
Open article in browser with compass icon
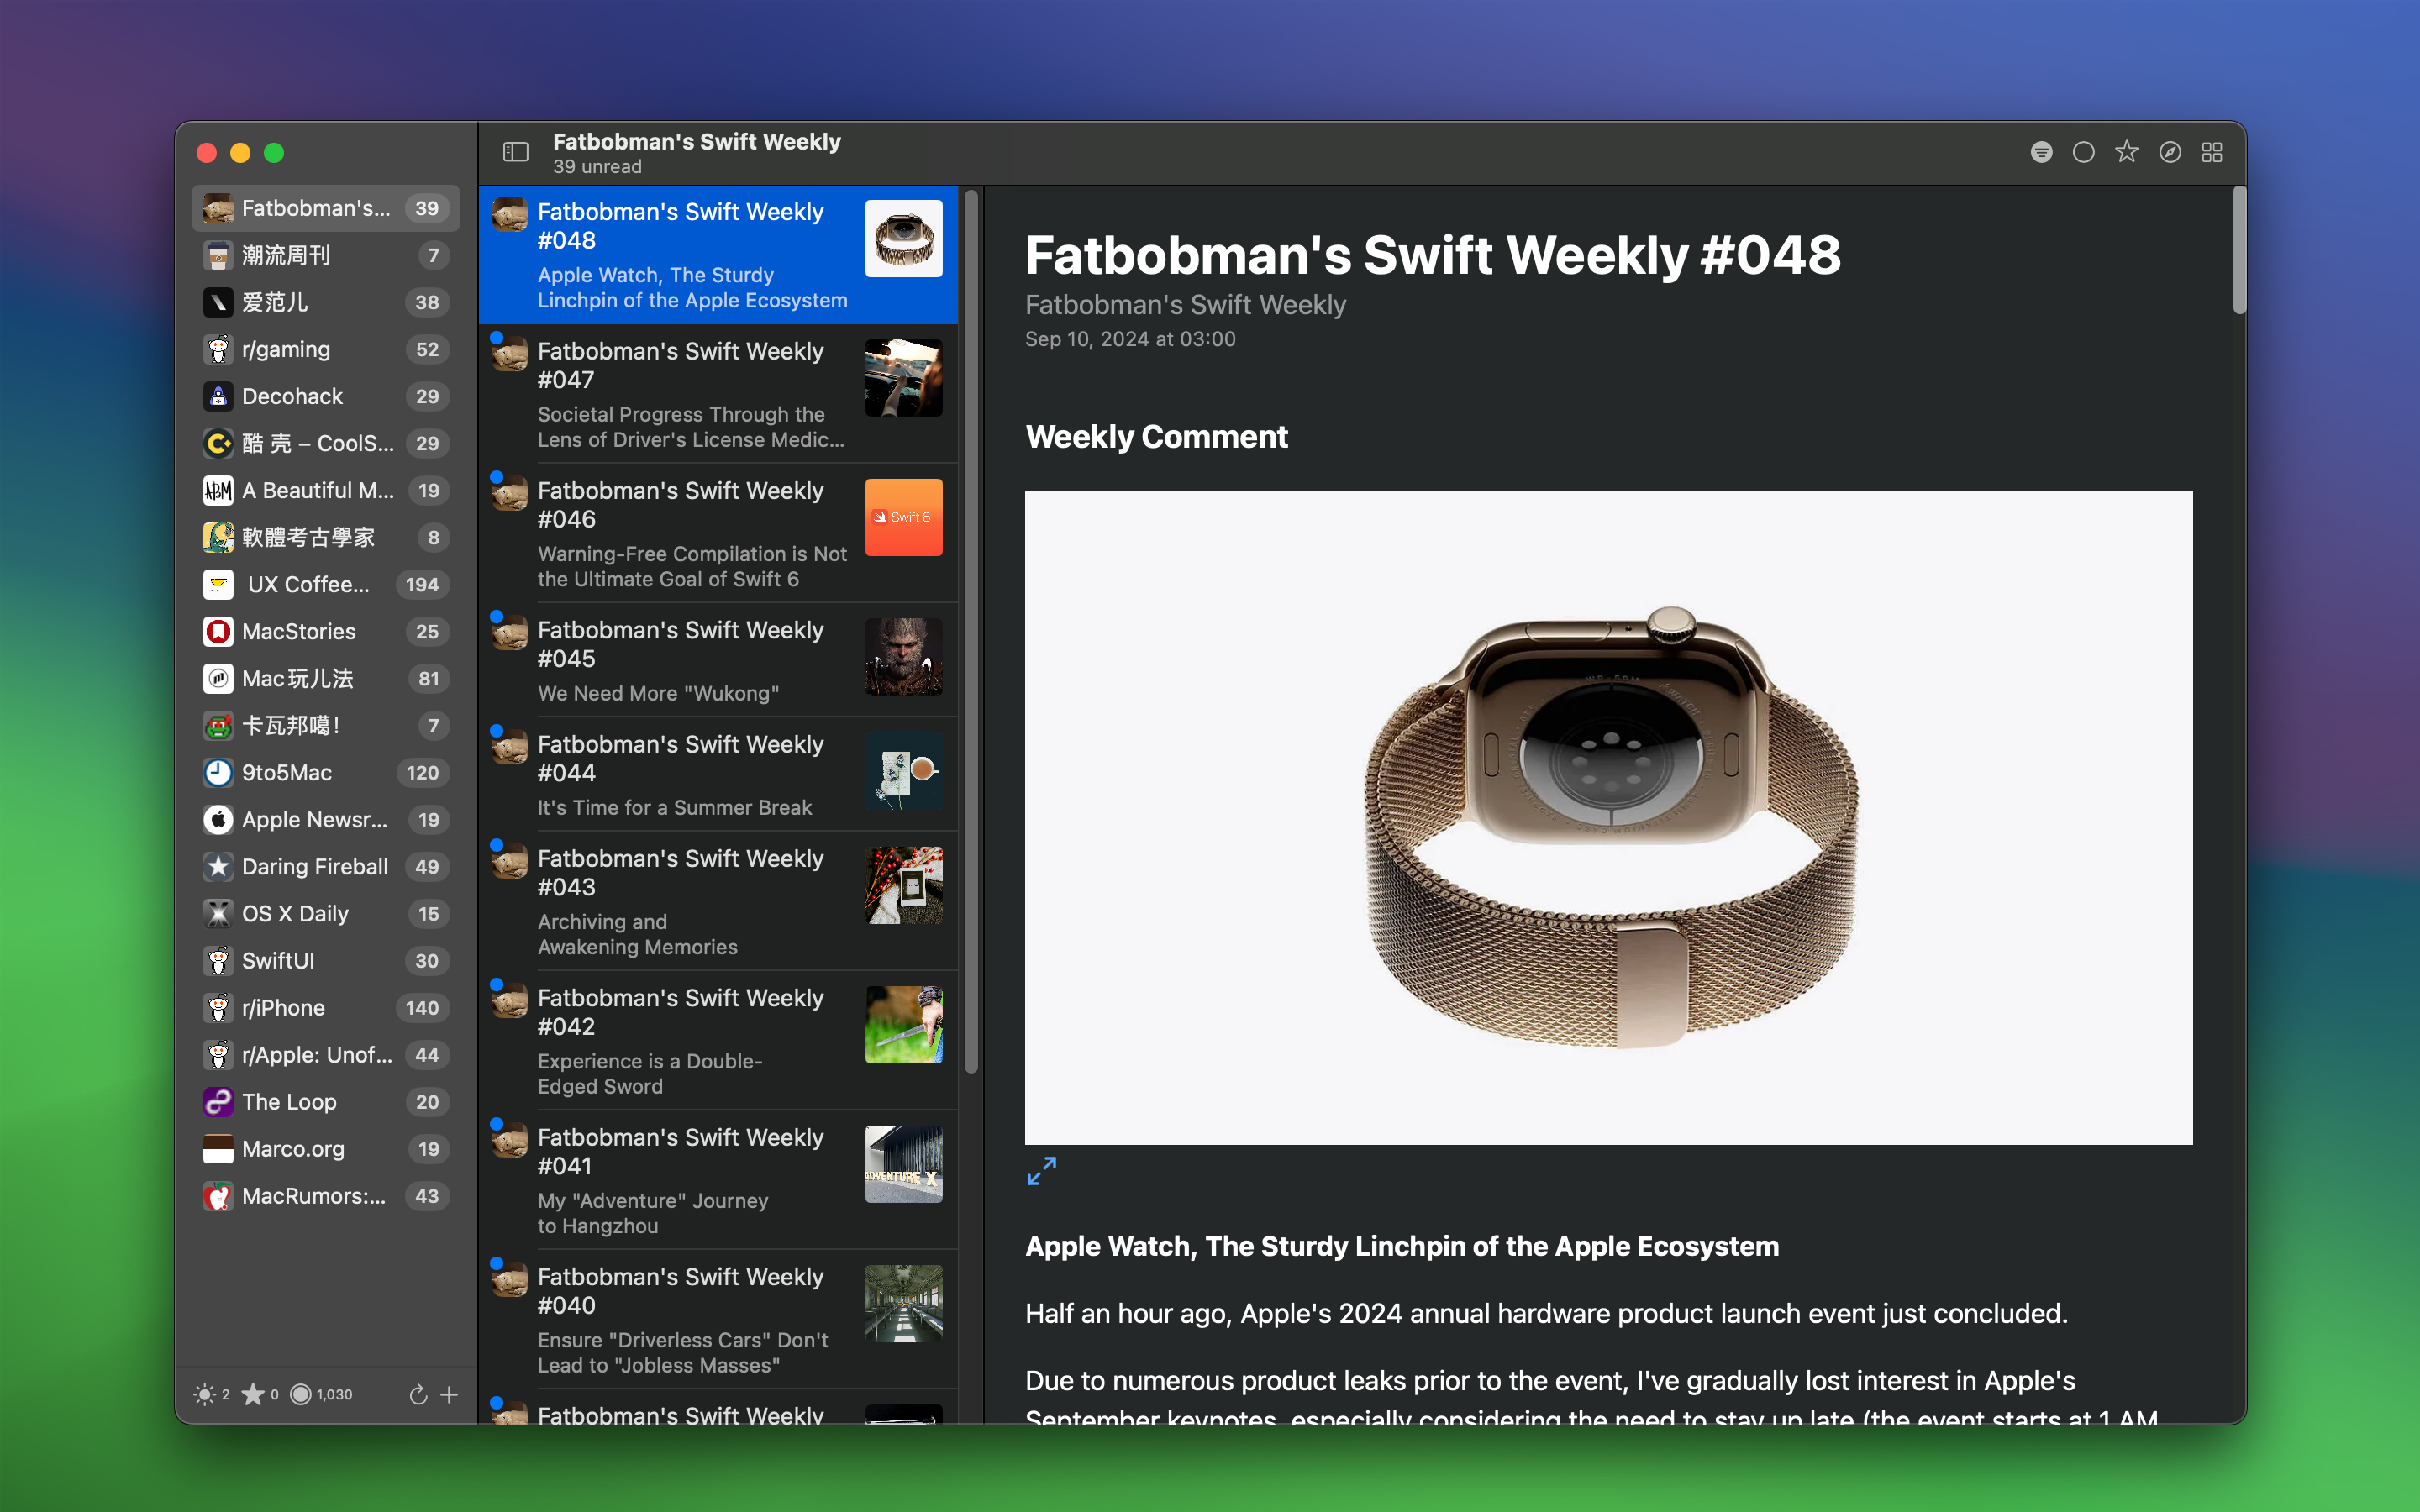[2169, 152]
